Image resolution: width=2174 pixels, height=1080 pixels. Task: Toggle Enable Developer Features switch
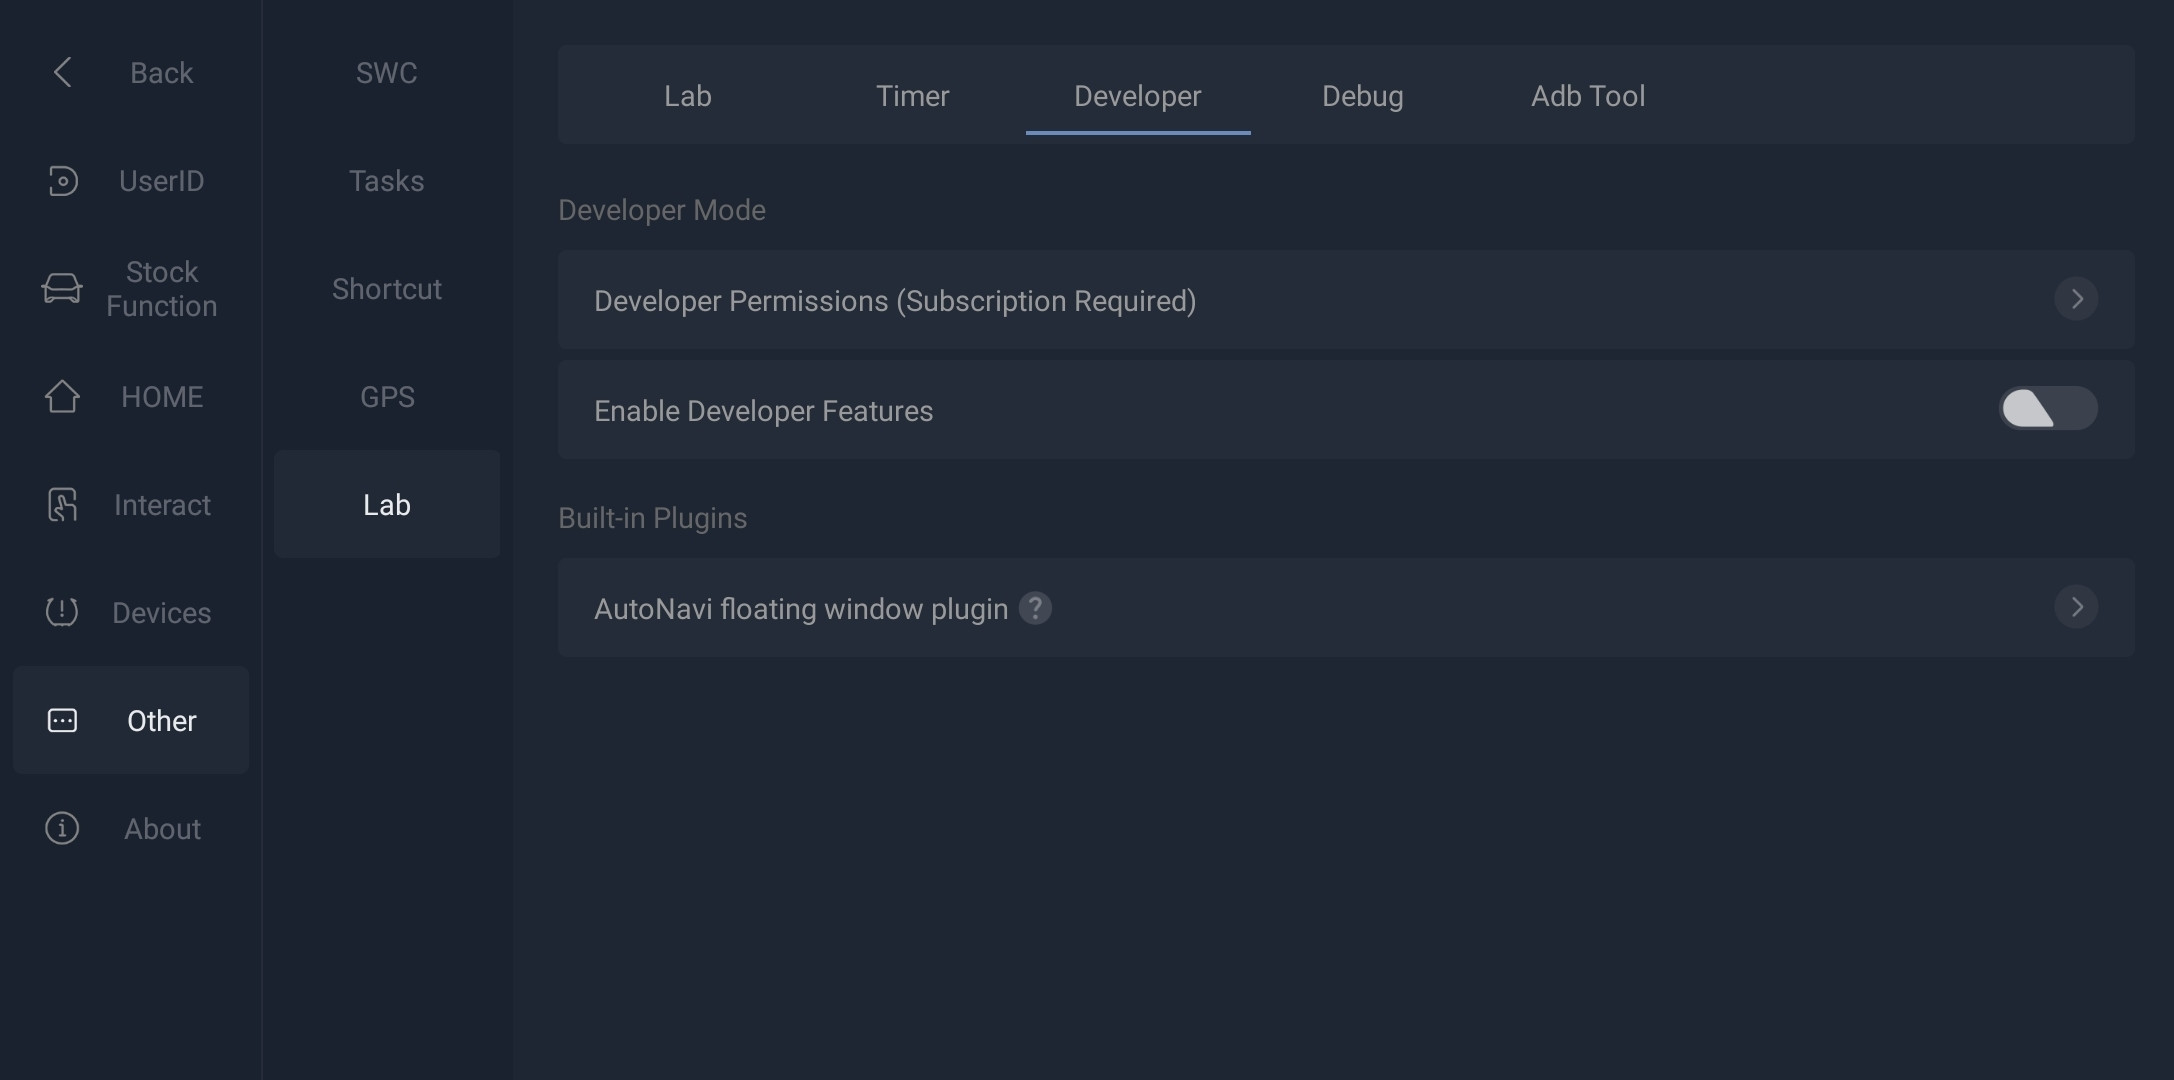pos(2048,408)
